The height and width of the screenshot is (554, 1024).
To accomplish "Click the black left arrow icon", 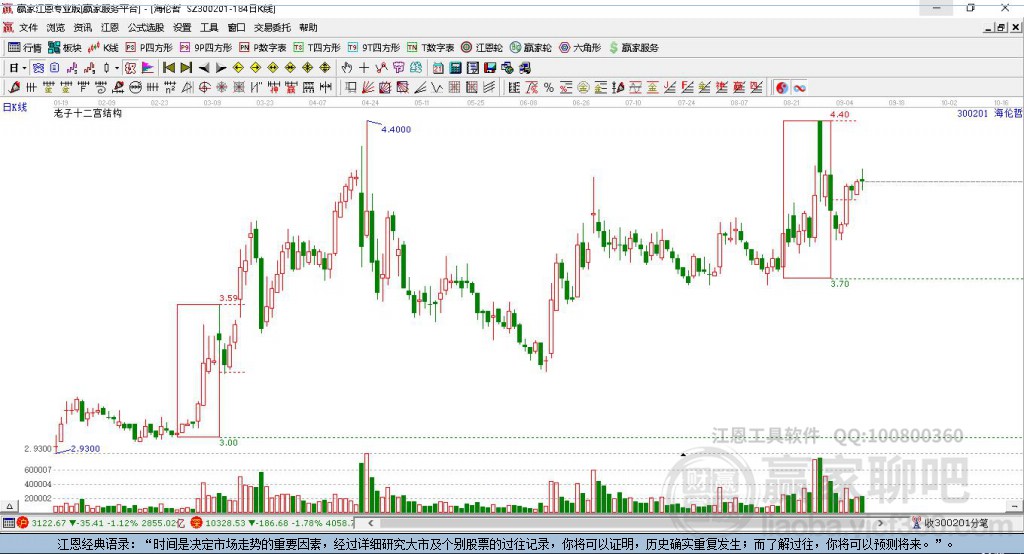I will (204, 68).
